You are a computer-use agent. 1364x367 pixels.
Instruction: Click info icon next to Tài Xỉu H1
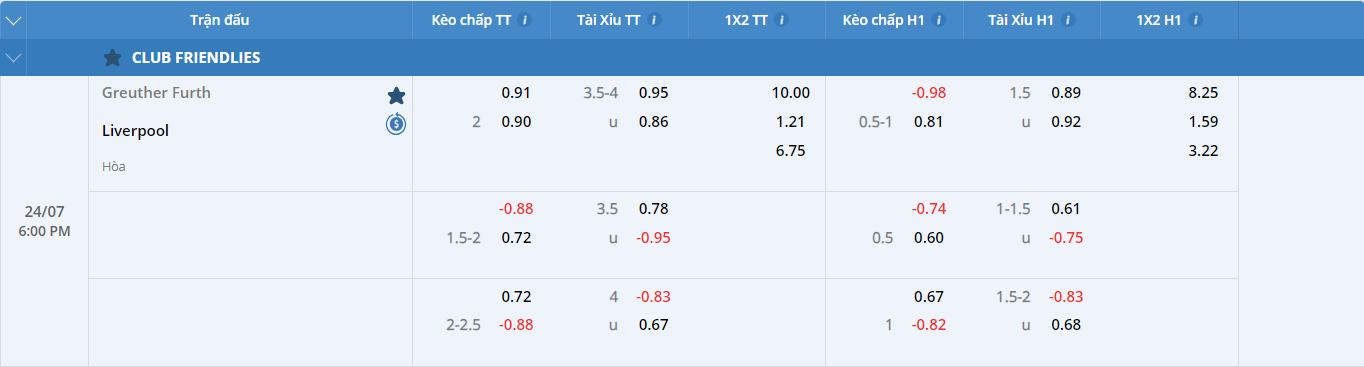1068,20
